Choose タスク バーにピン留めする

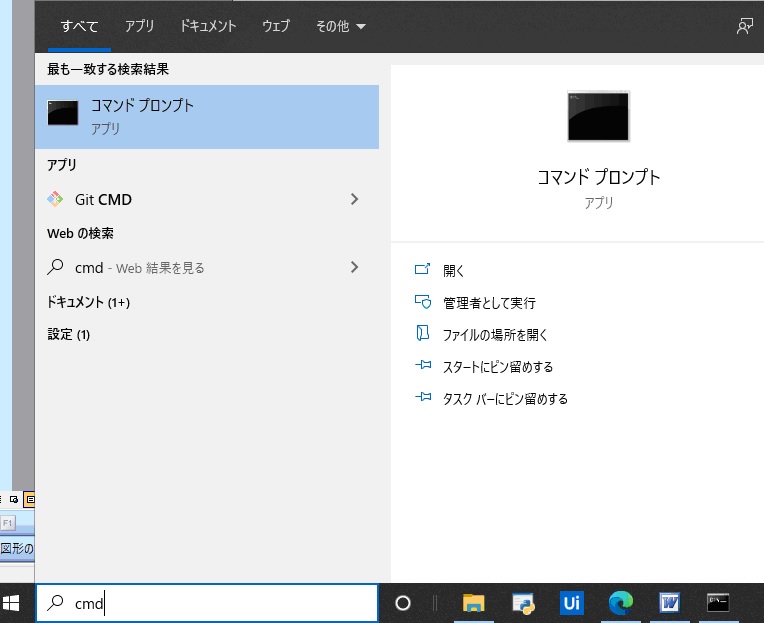(x=505, y=399)
